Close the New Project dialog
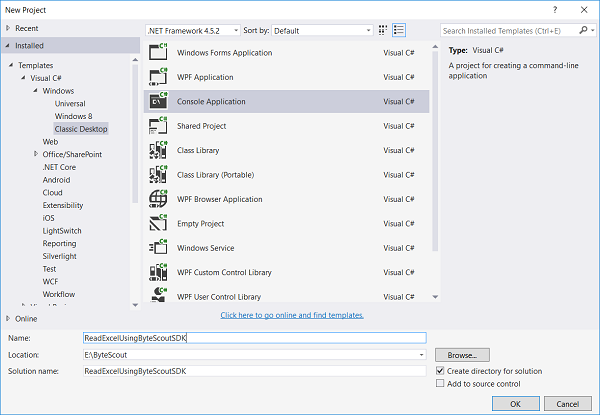 point(584,10)
